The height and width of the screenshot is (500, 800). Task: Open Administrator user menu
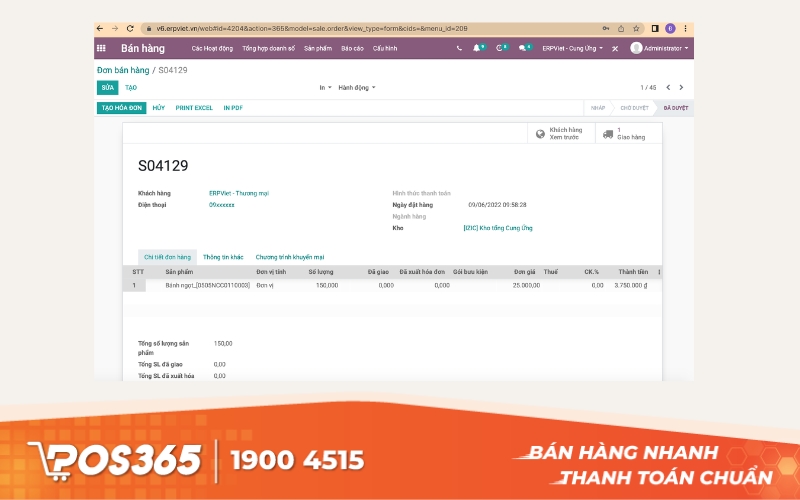(x=659, y=48)
